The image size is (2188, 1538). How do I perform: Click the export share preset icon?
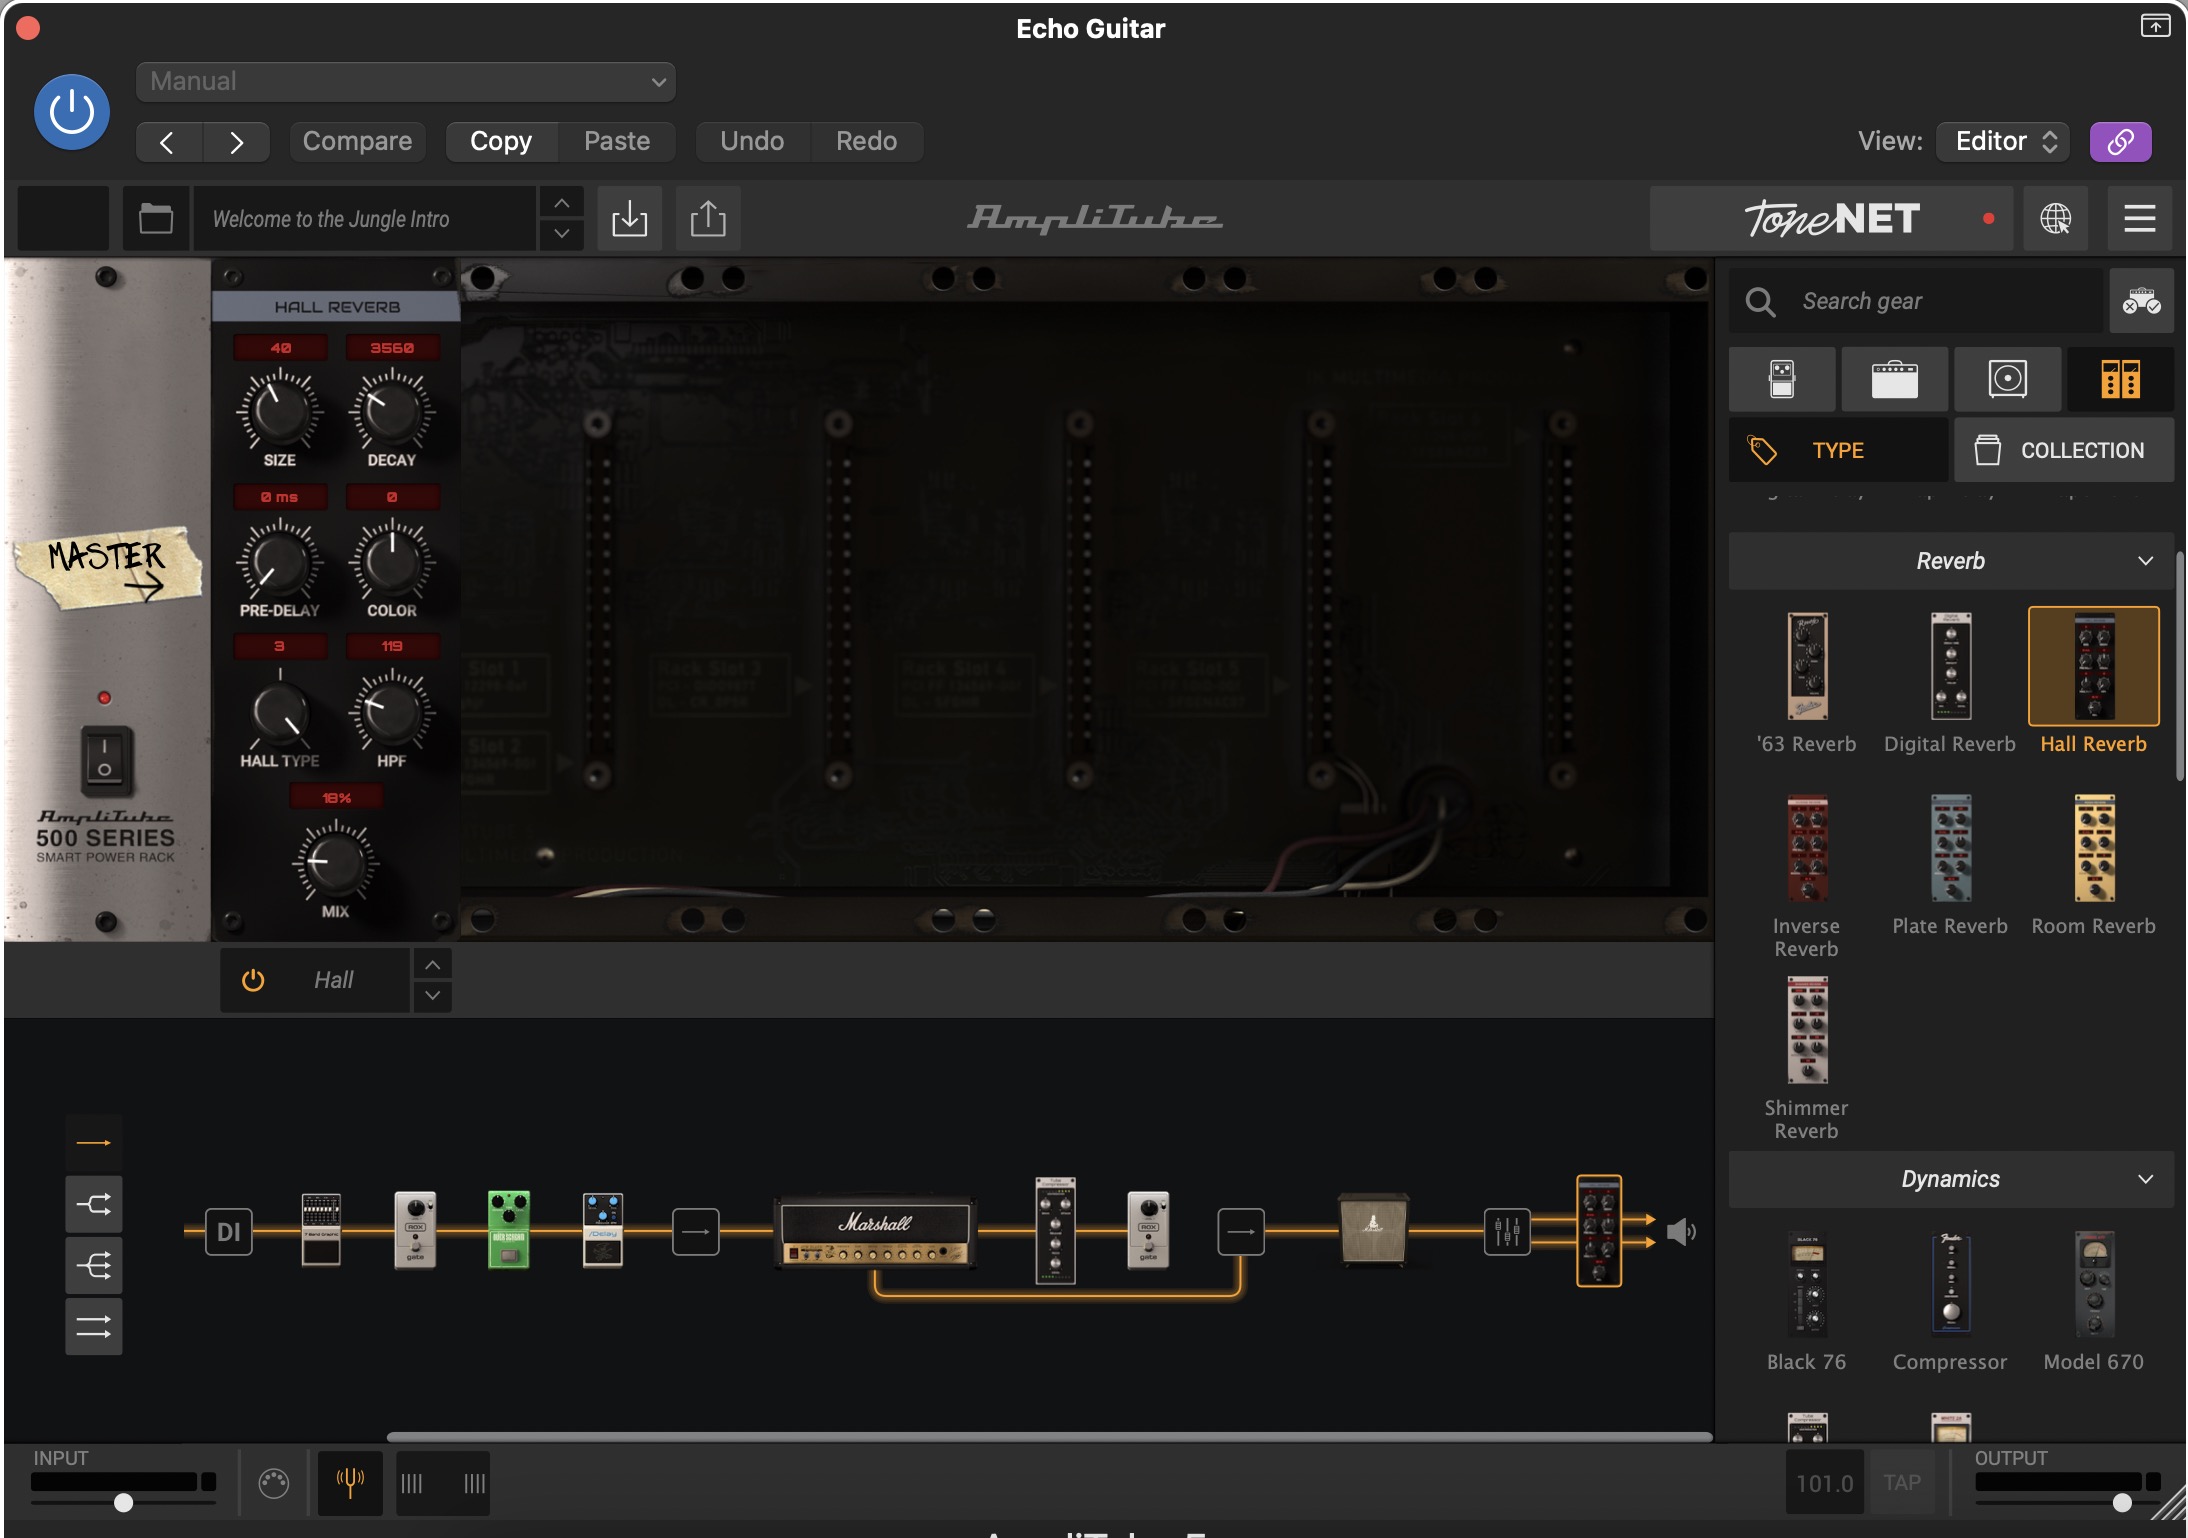coord(708,218)
